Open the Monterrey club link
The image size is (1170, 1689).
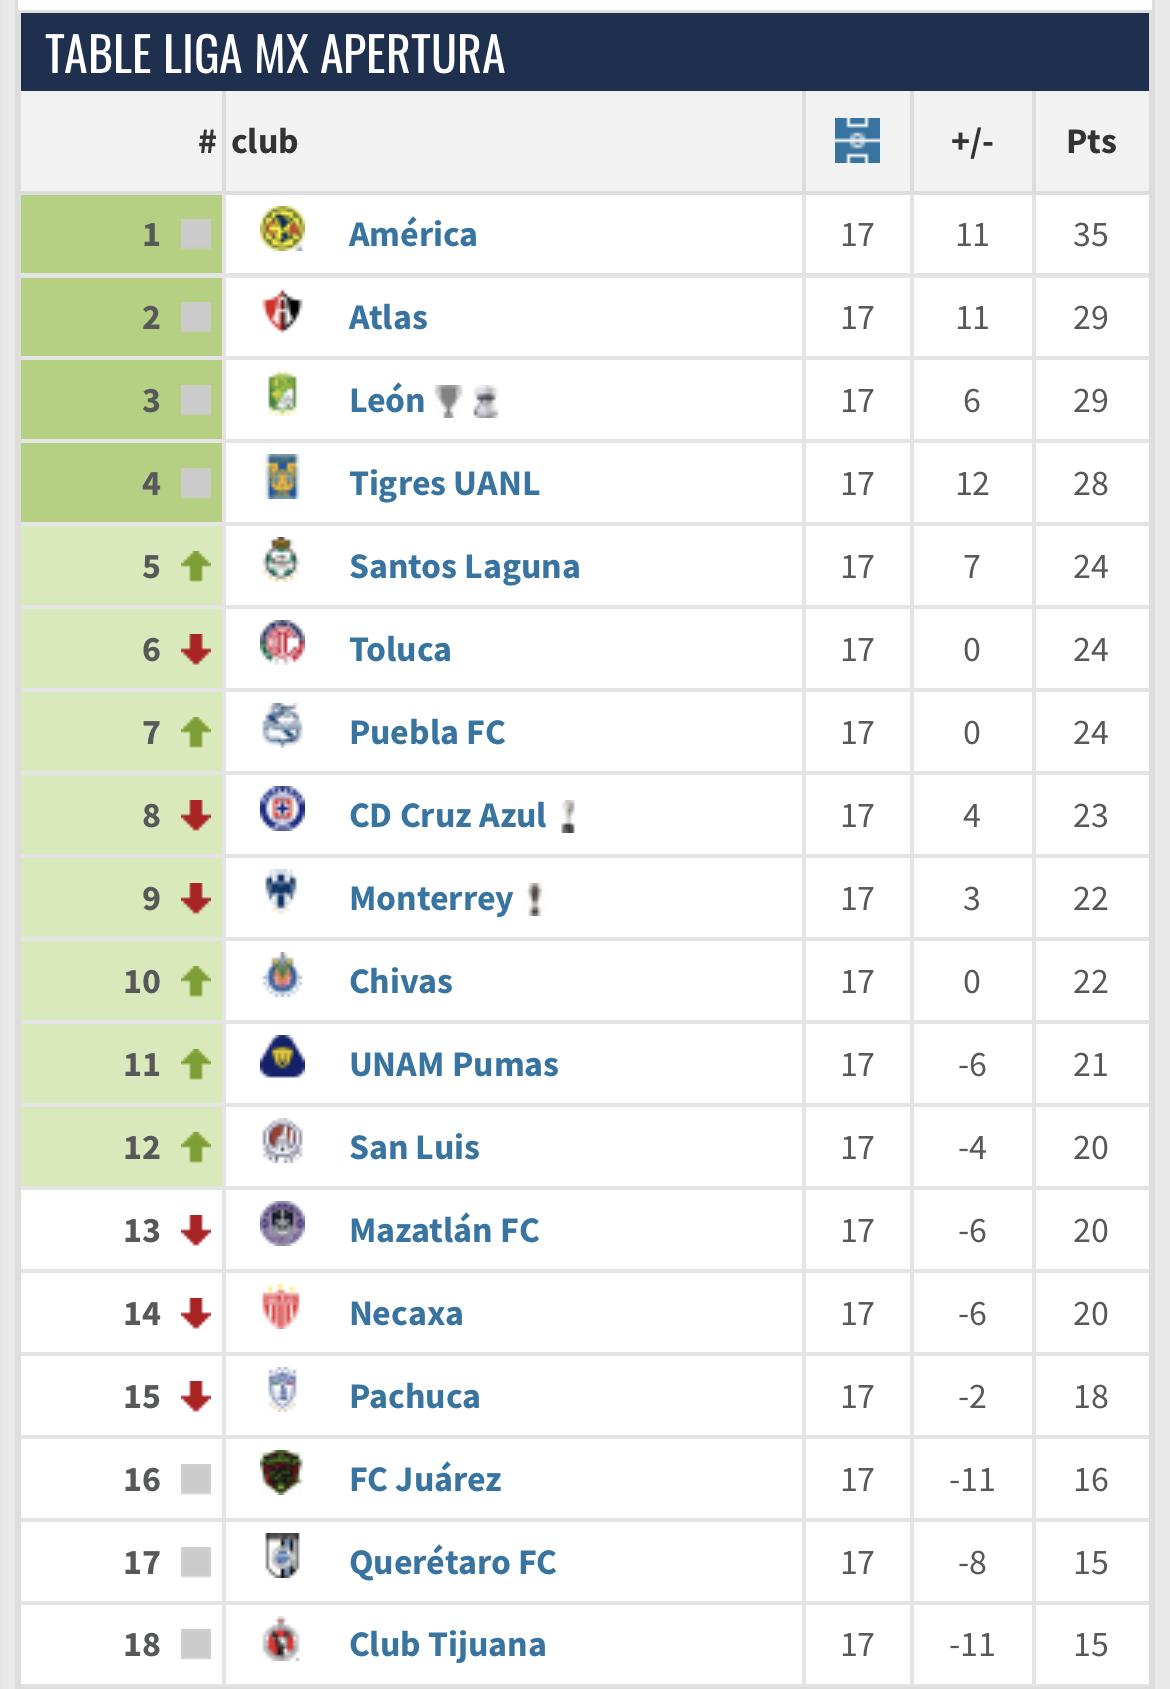[431, 898]
